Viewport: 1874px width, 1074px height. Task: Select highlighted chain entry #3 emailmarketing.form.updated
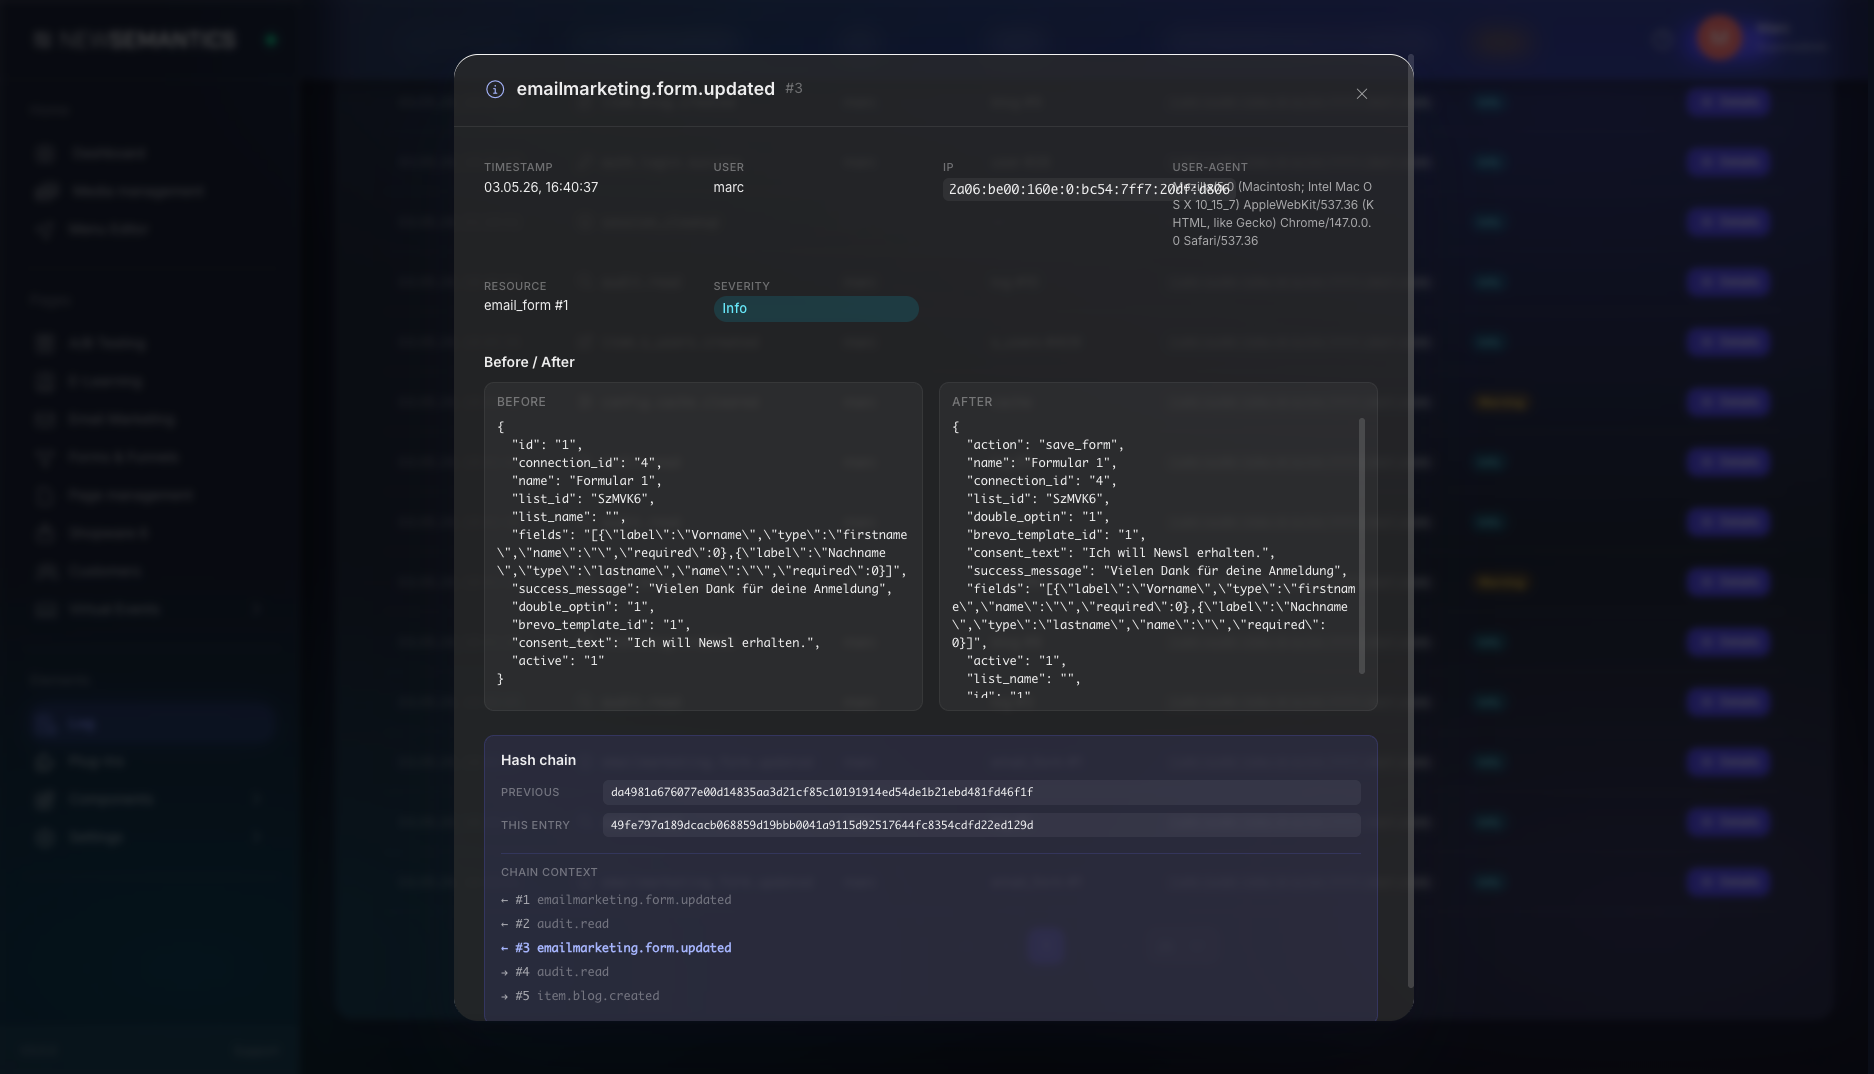pos(616,948)
